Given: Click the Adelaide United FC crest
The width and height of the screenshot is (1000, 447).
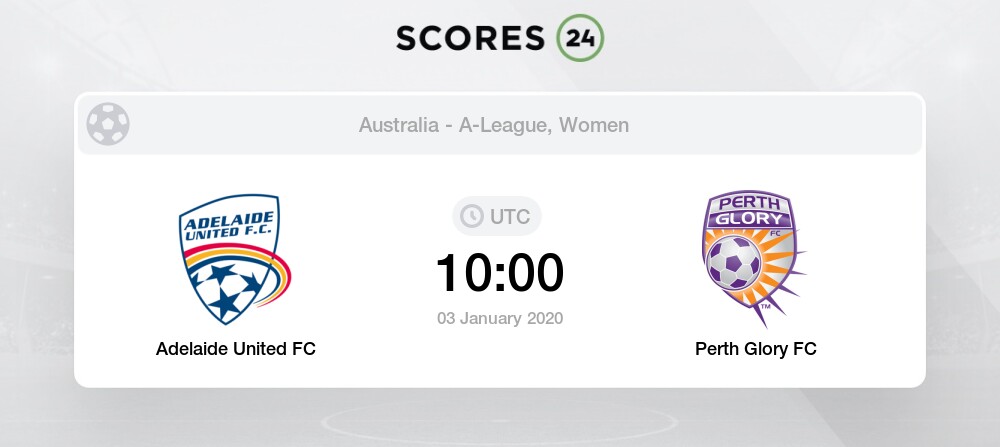Looking at the screenshot, I should click(235, 259).
